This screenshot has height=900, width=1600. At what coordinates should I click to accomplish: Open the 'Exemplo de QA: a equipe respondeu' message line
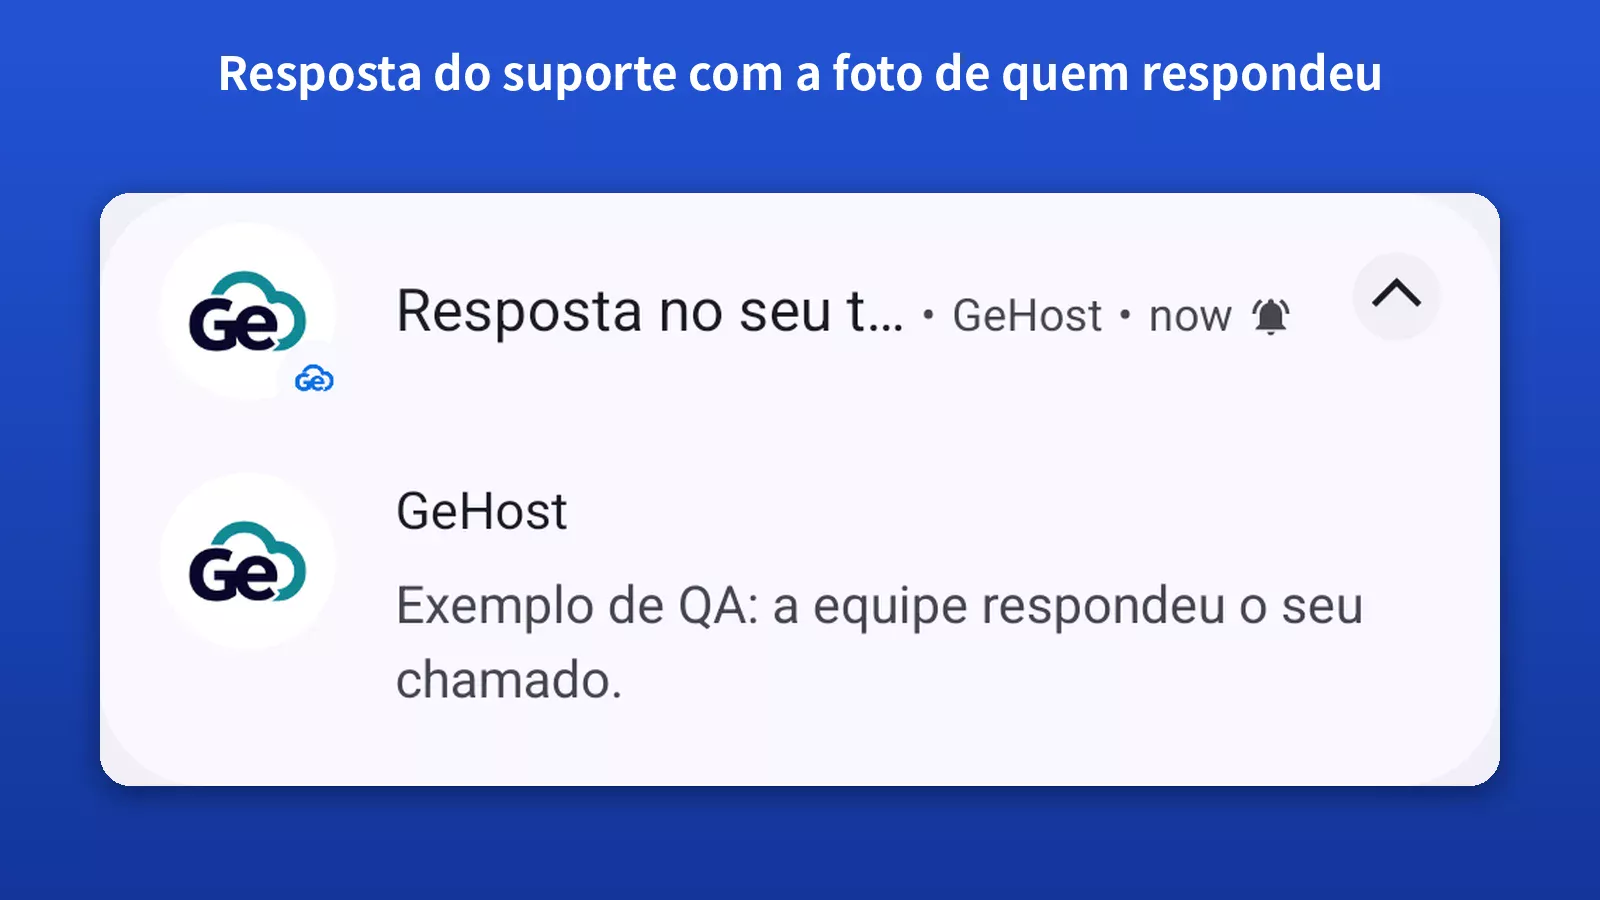click(x=880, y=607)
